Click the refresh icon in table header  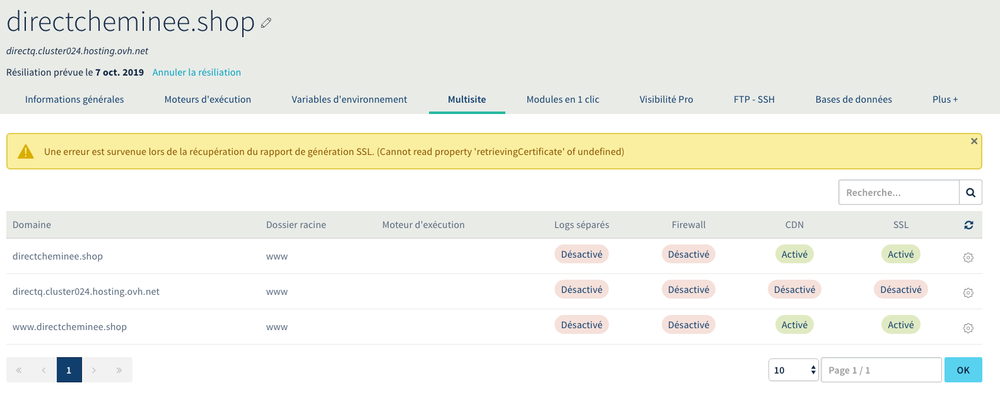968,226
